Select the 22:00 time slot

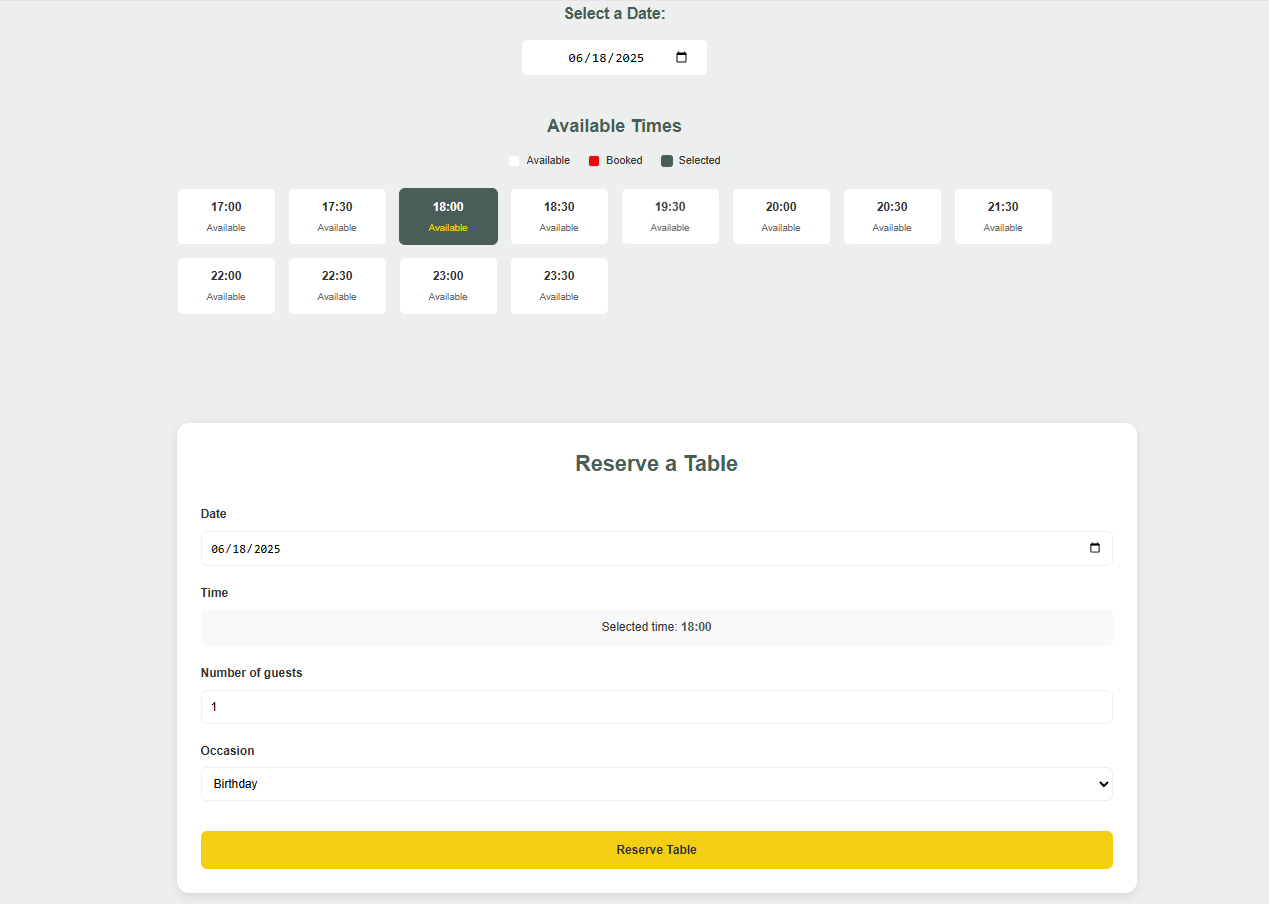(226, 286)
